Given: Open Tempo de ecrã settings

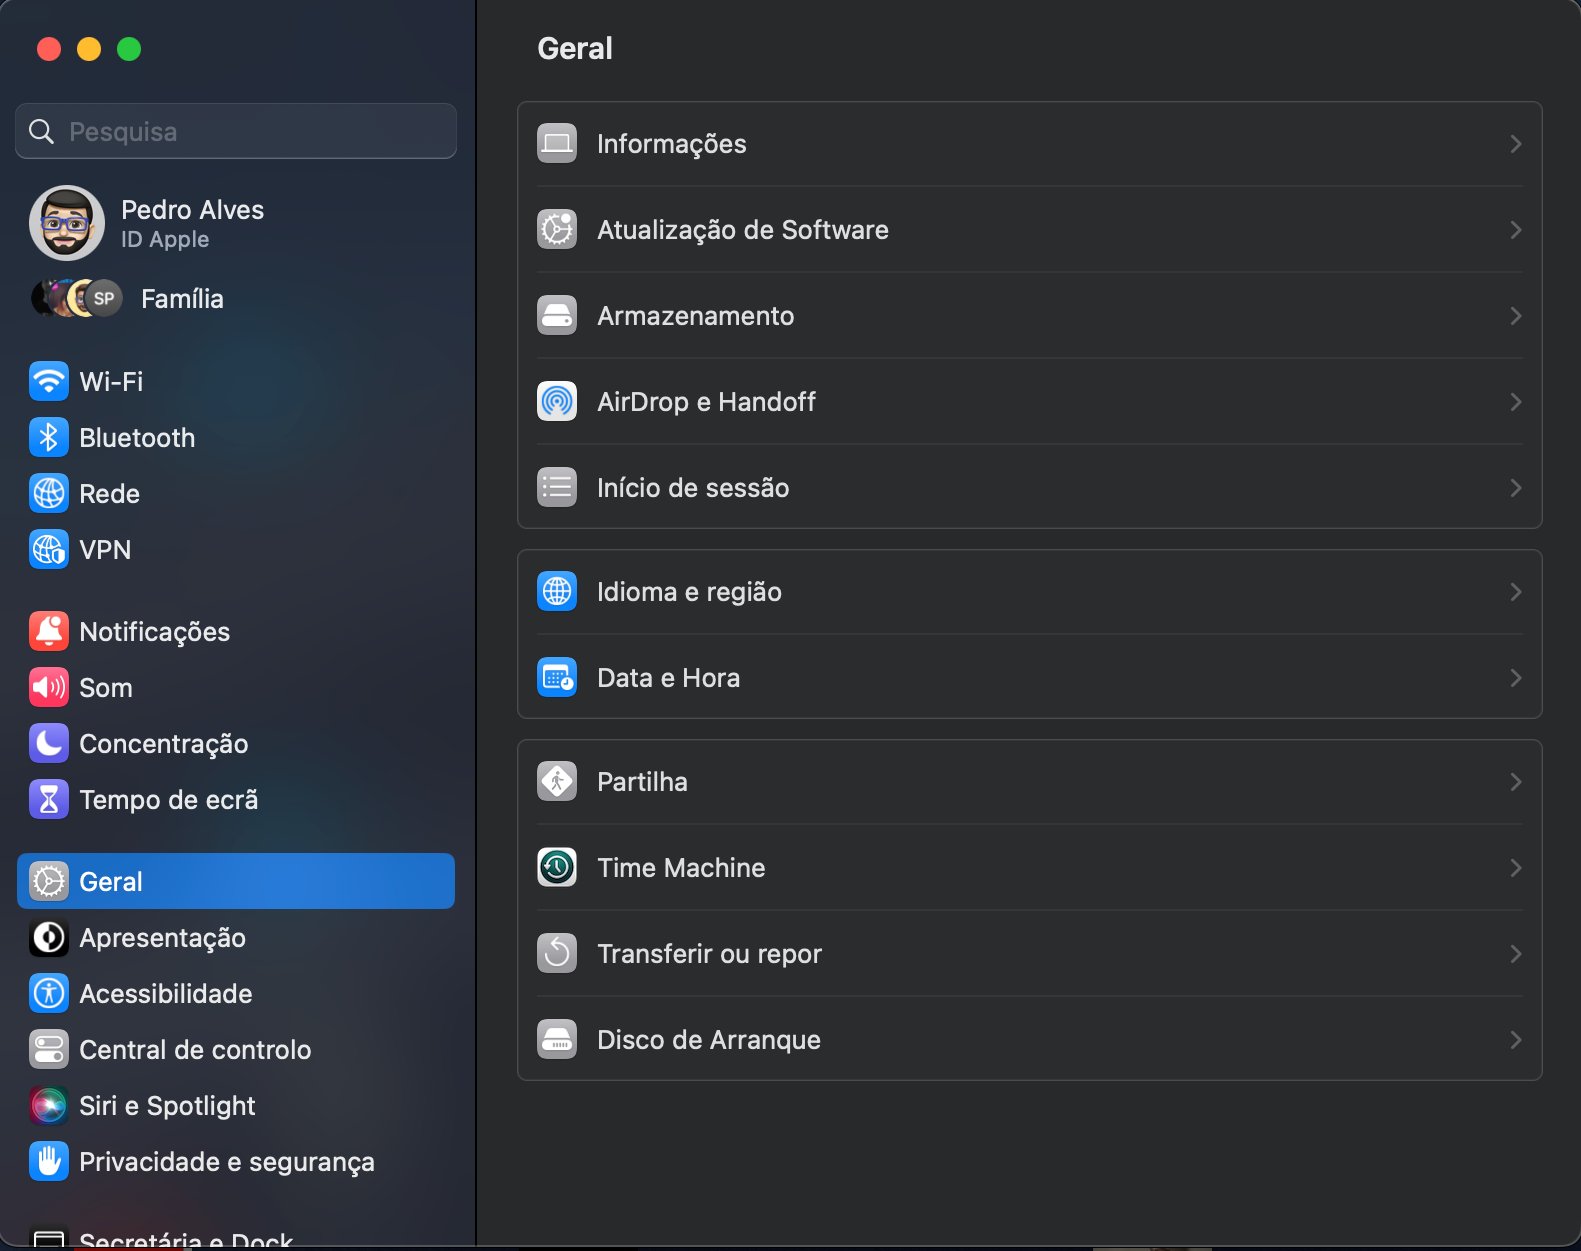Looking at the screenshot, I should pos(236,799).
